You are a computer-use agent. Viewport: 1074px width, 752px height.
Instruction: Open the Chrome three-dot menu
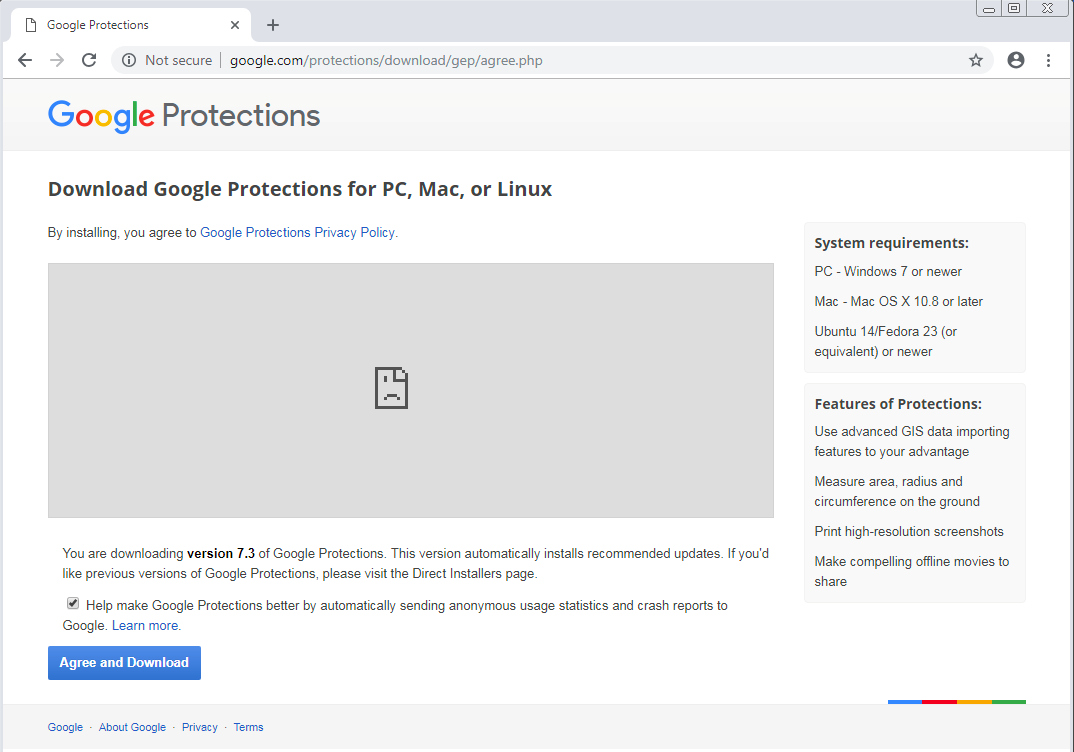click(x=1048, y=60)
